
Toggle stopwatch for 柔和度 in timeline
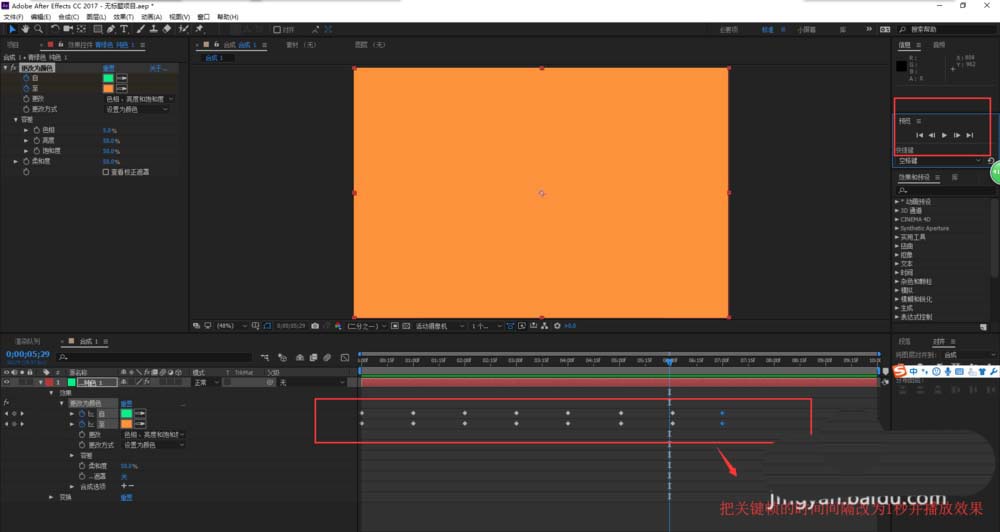point(82,466)
